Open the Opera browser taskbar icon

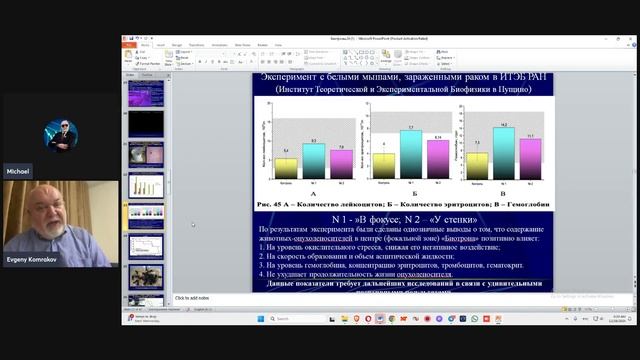click(368, 319)
